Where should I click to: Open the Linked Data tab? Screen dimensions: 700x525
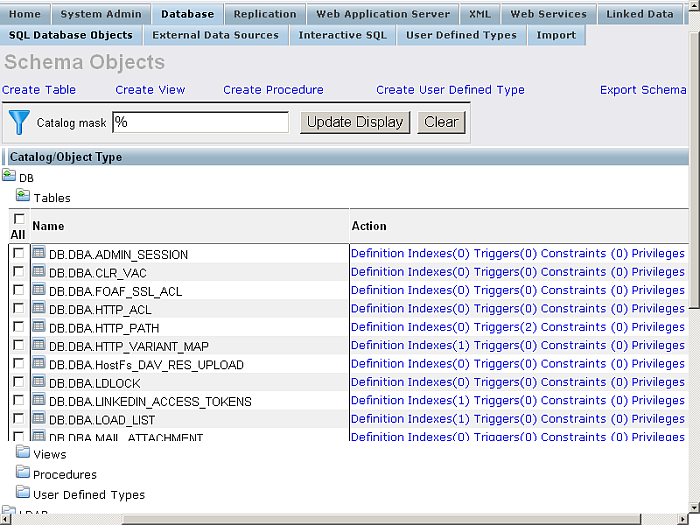(640, 14)
